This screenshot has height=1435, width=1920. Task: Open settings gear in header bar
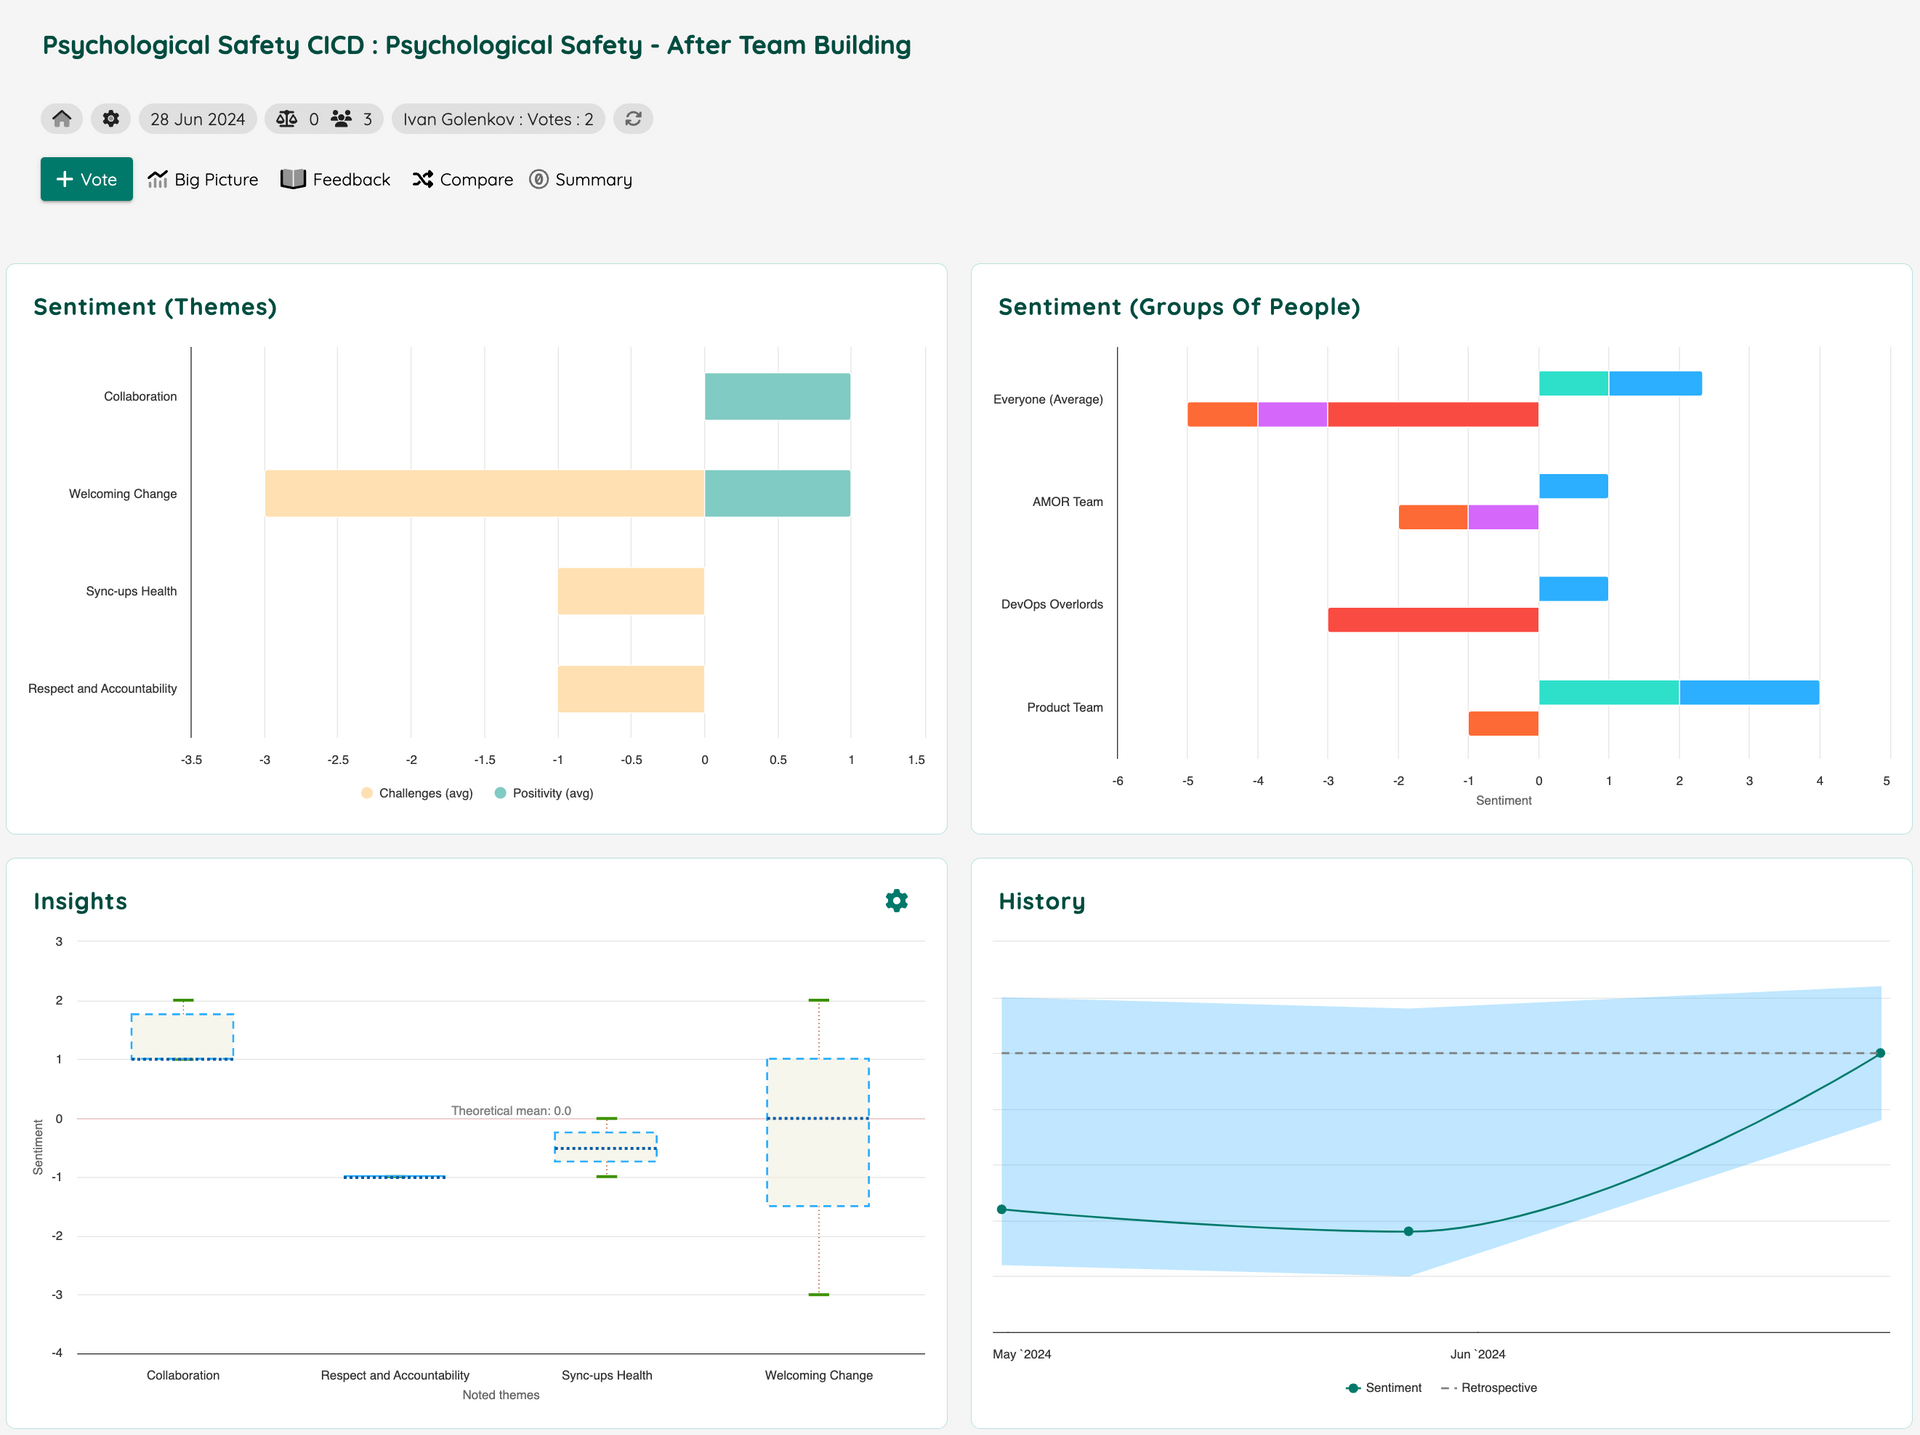[111, 119]
